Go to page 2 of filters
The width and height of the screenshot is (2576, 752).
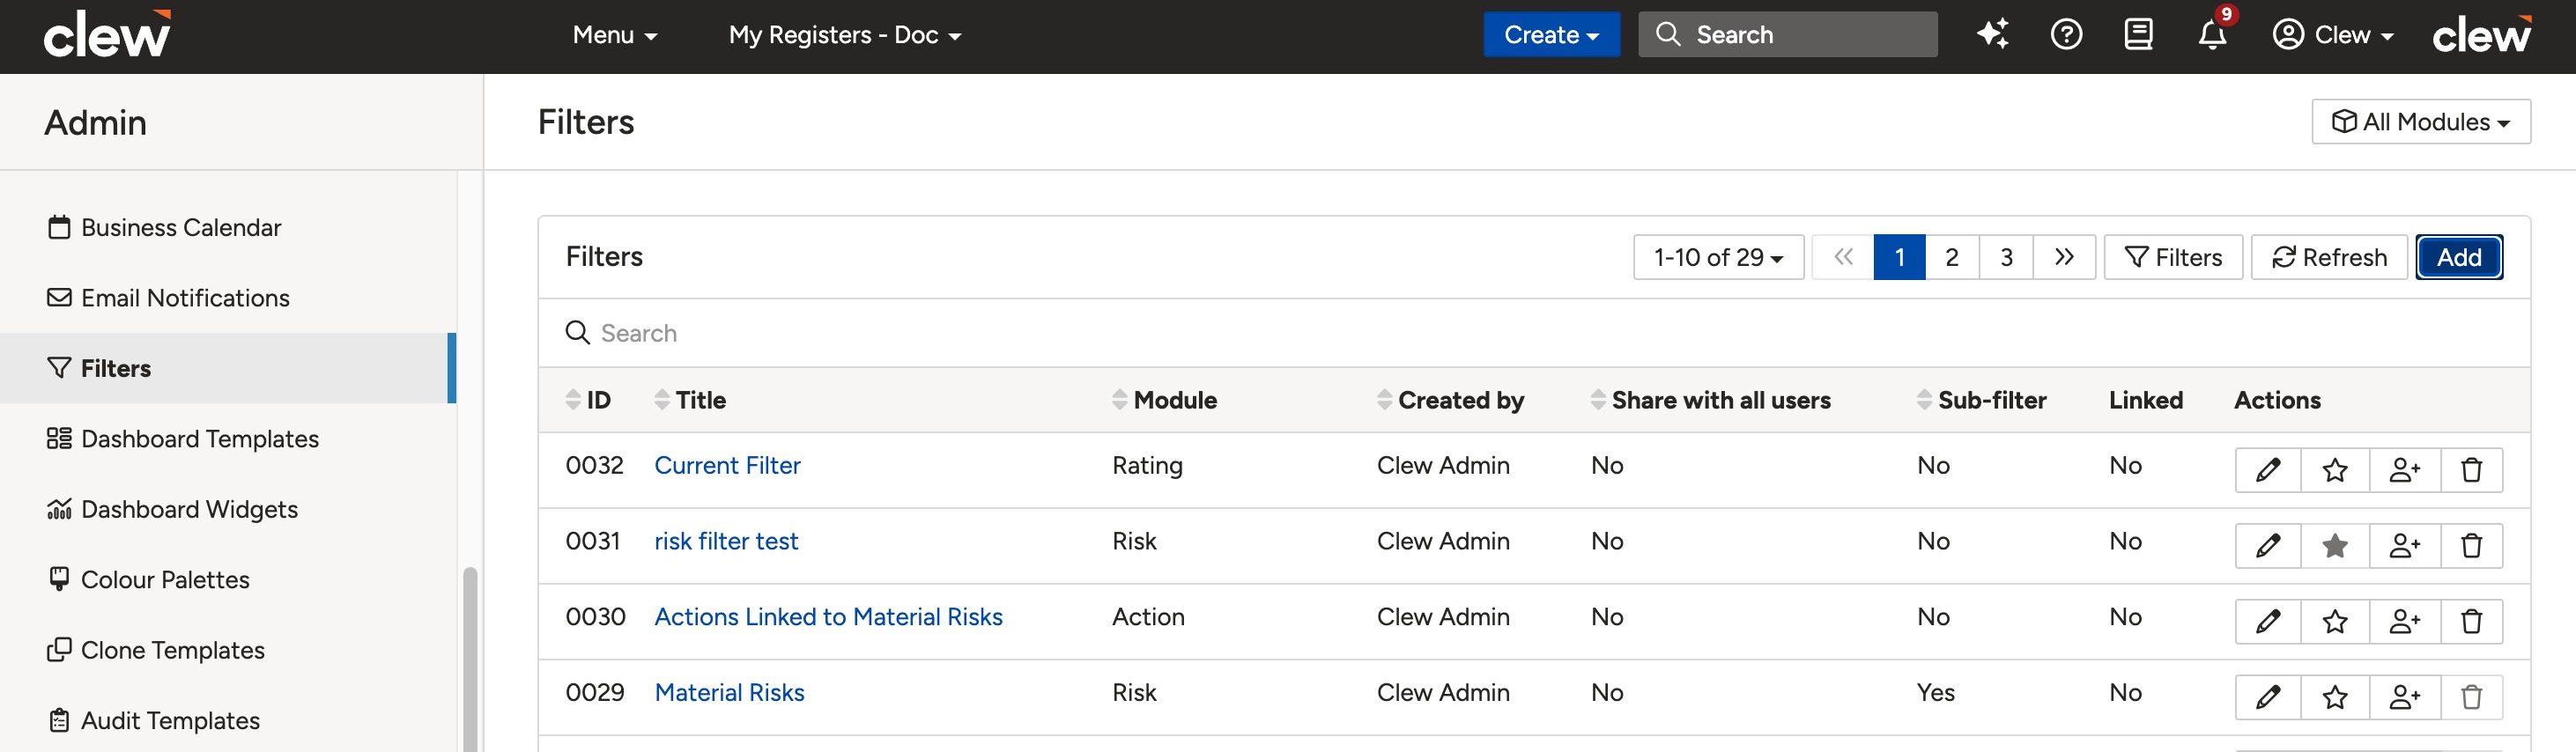tap(1951, 257)
